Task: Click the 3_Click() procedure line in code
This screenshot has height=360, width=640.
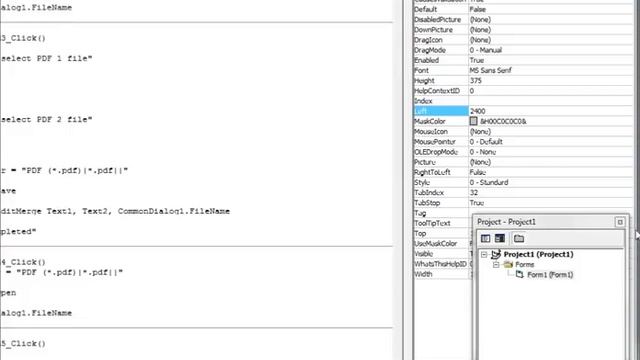Action: pyautogui.click(x=23, y=38)
